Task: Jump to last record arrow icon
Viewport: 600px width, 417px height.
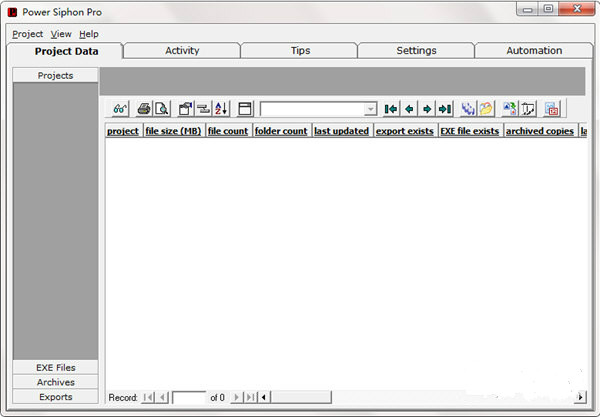Action: click(x=445, y=109)
